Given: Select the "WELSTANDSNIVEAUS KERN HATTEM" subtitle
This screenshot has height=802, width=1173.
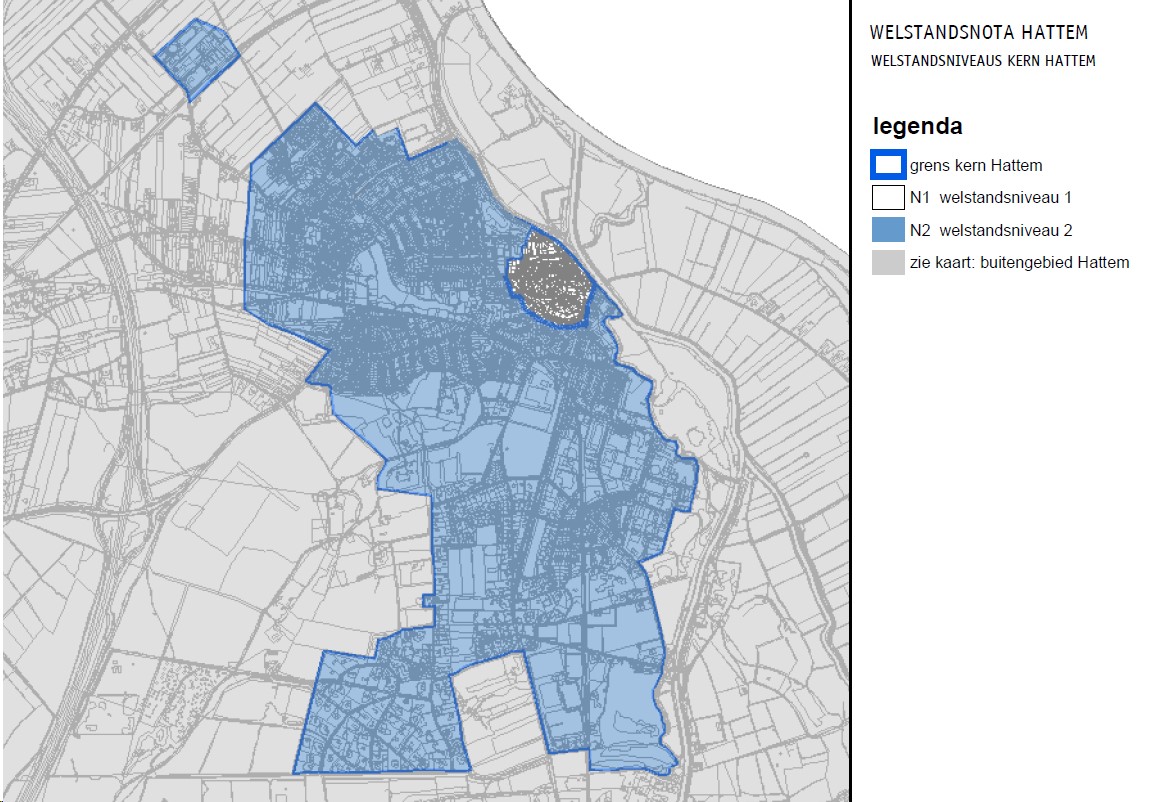Looking at the screenshot, I should coord(983,61).
